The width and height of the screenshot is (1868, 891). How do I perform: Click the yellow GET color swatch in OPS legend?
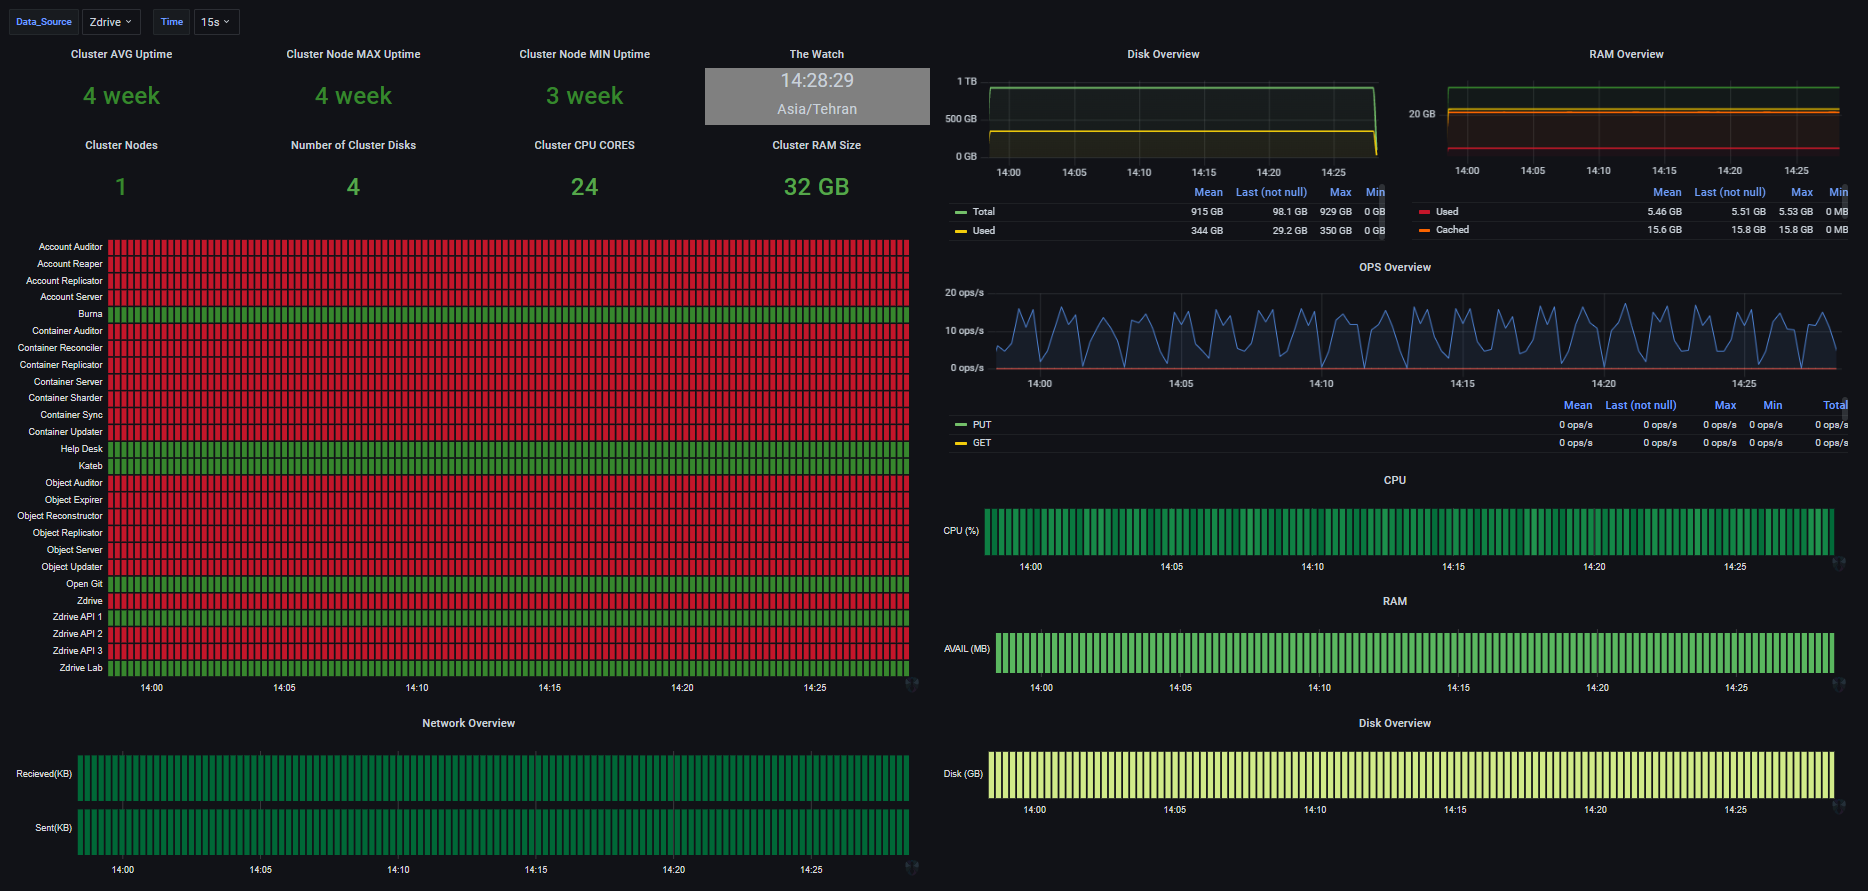click(x=961, y=443)
